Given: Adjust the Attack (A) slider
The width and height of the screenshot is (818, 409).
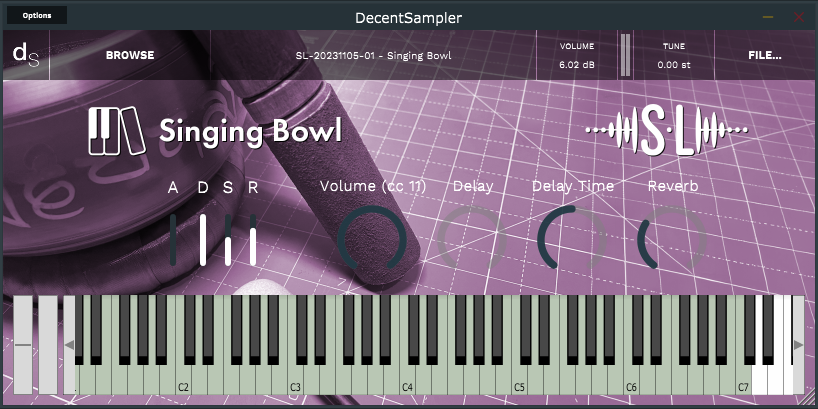Looking at the screenshot, I should pyautogui.click(x=173, y=239).
